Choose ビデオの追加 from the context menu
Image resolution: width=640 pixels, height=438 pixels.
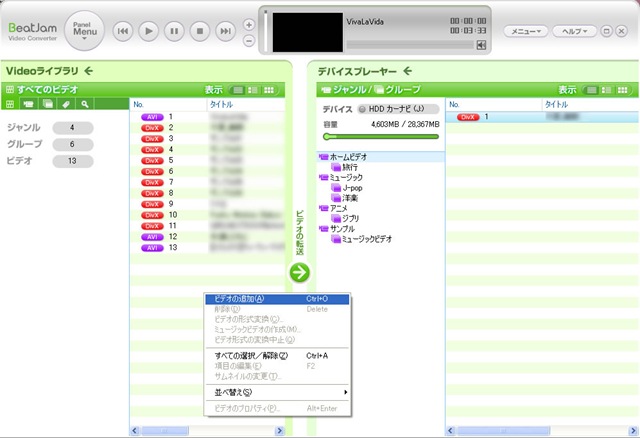(240, 298)
